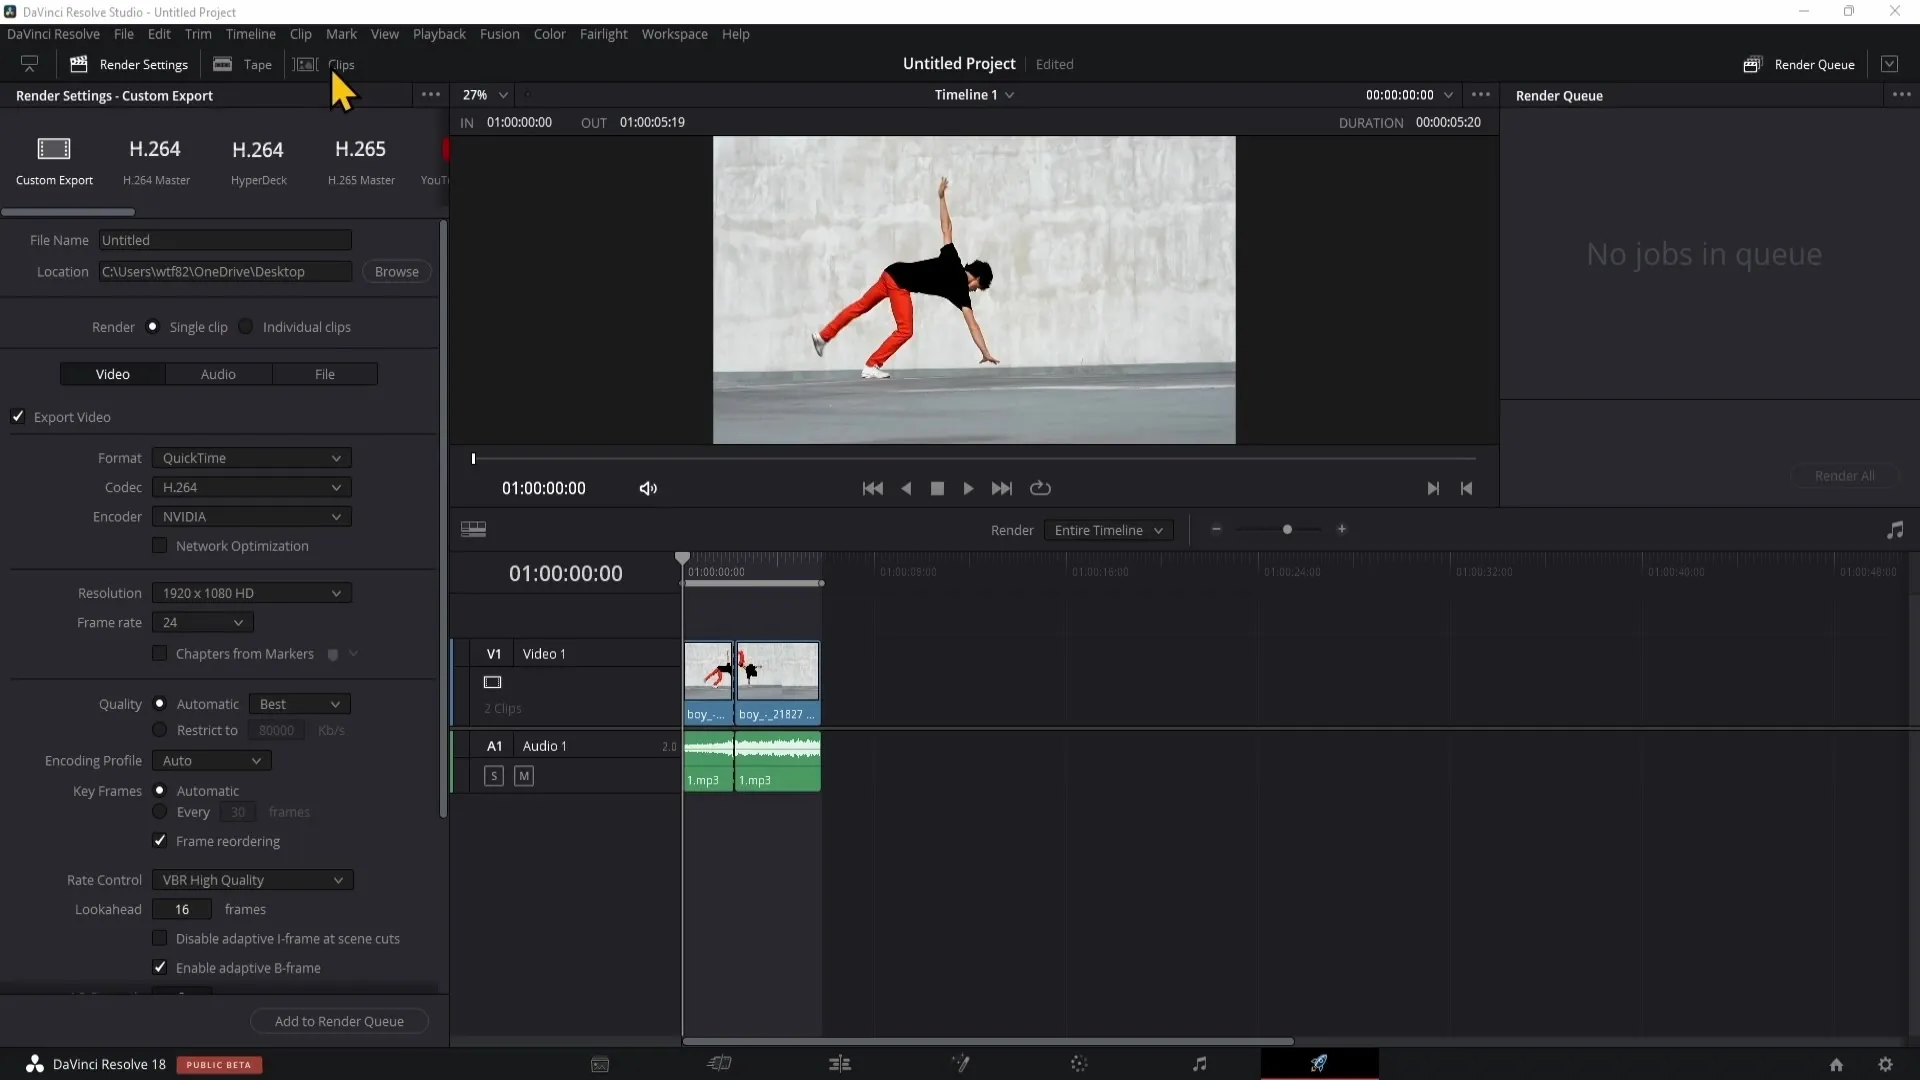Mute the Audio 1 track
1920x1080 pixels.
coord(524,776)
